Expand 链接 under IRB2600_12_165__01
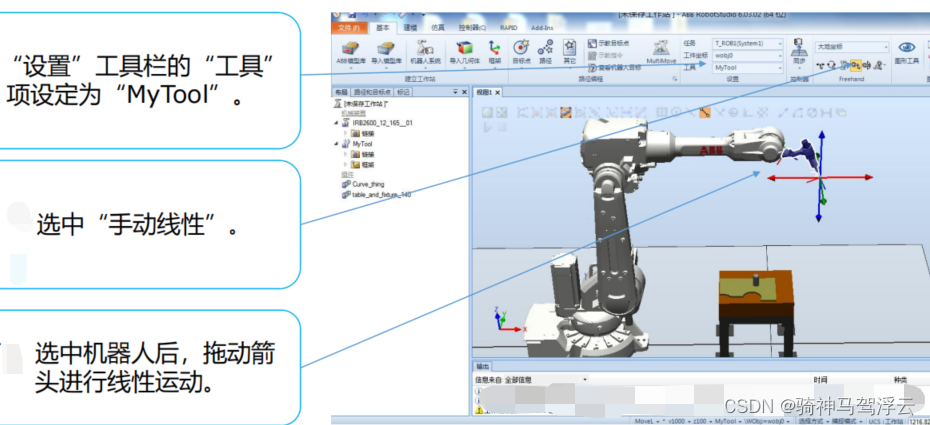 coord(346,133)
